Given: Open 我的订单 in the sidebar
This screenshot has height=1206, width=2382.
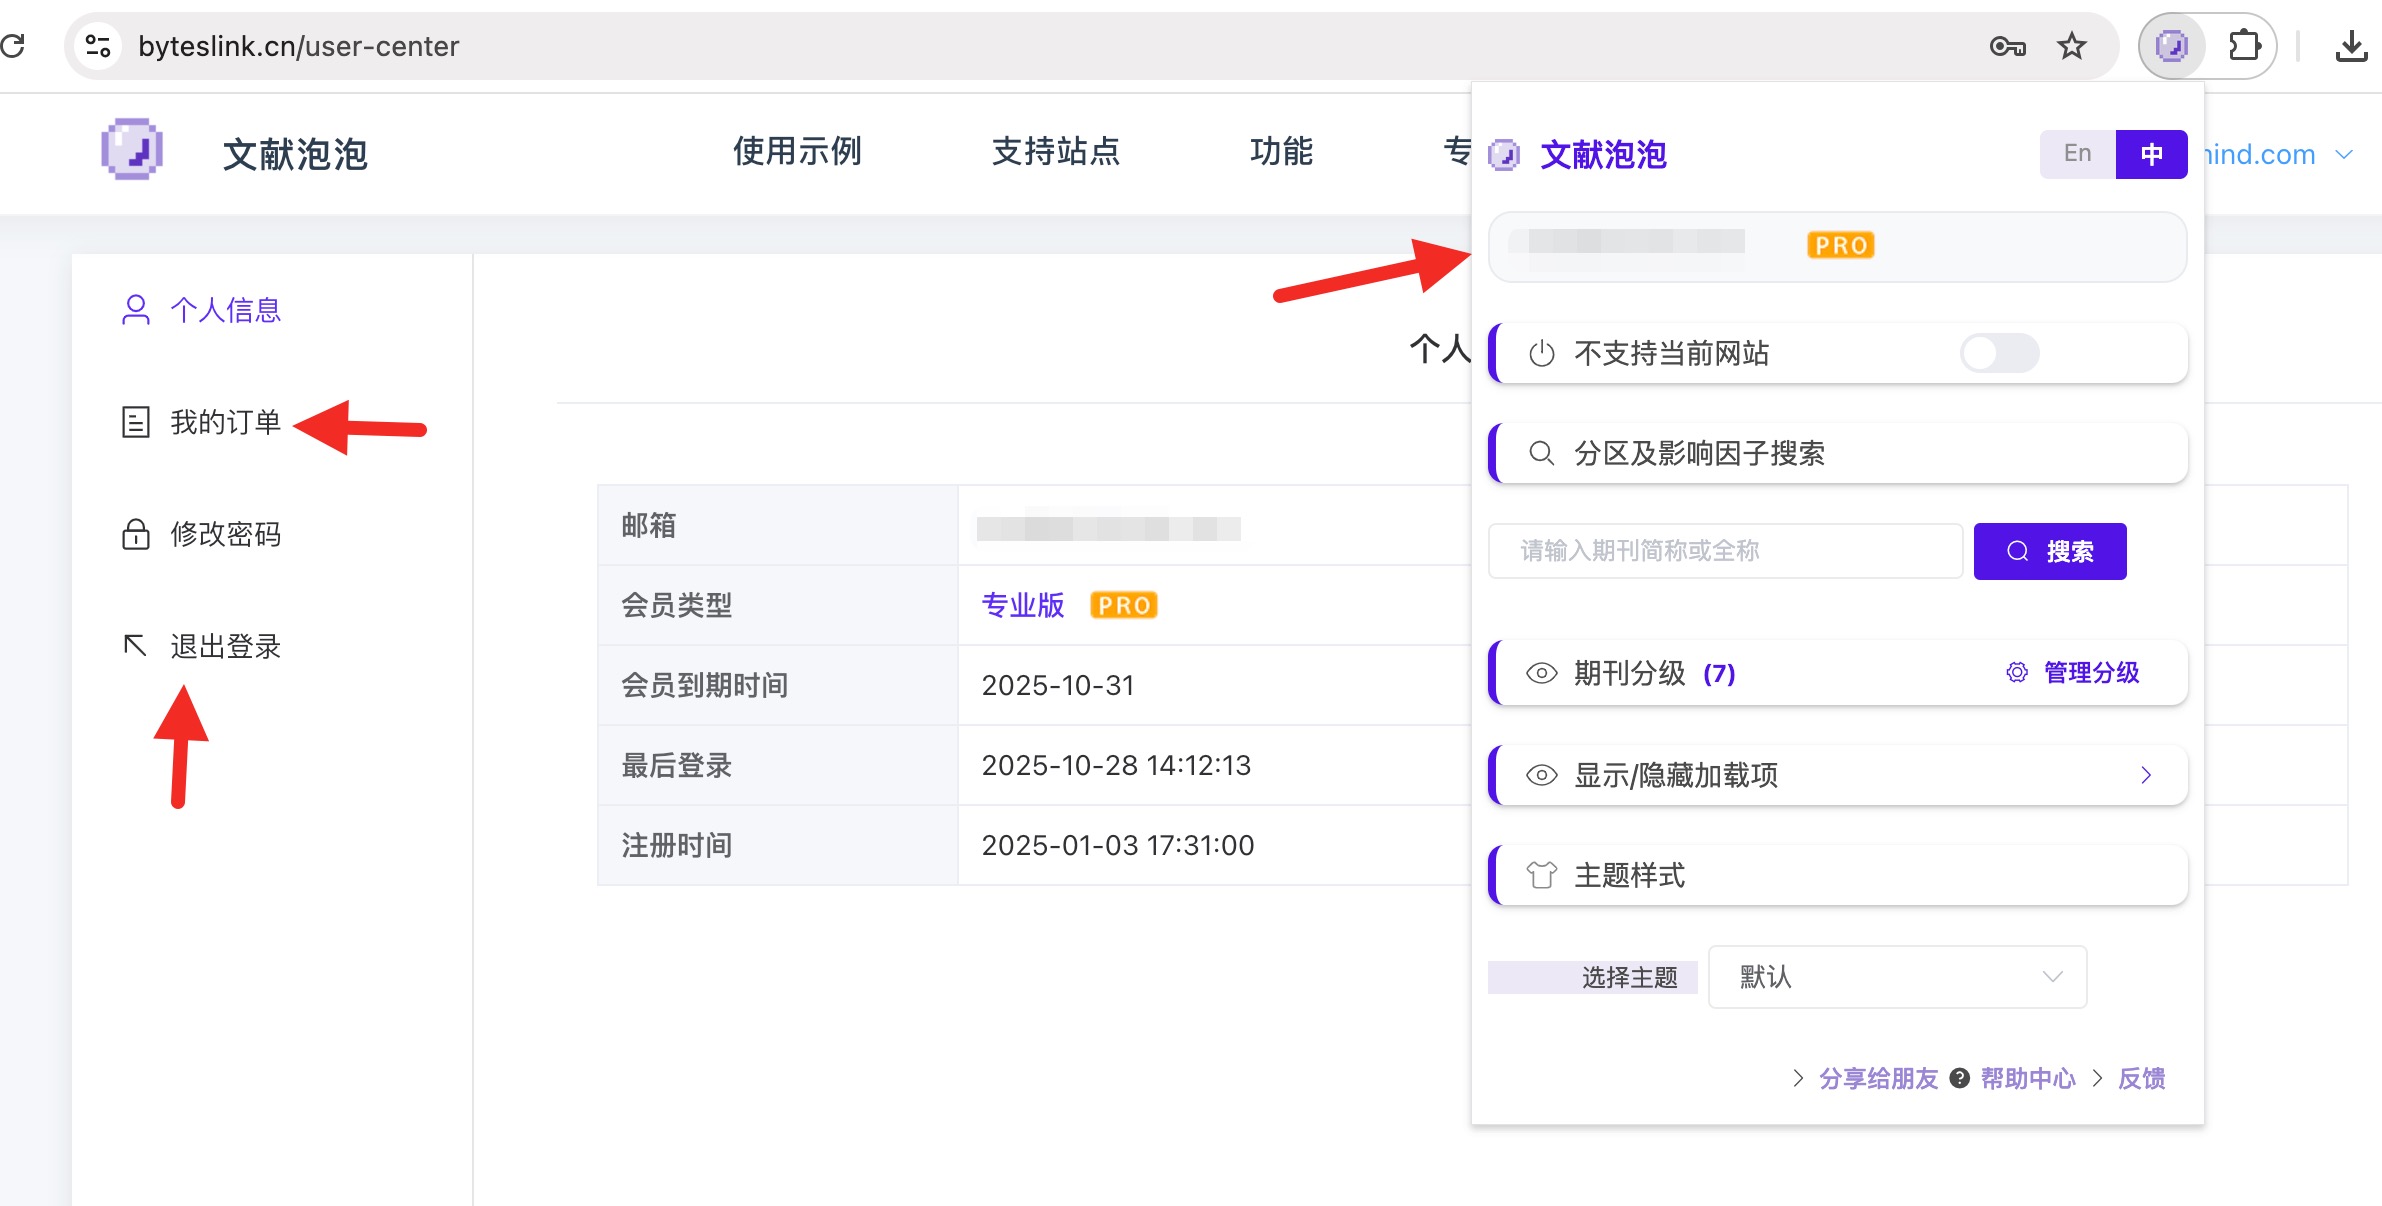Looking at the screenshot, I should point(224,422).
